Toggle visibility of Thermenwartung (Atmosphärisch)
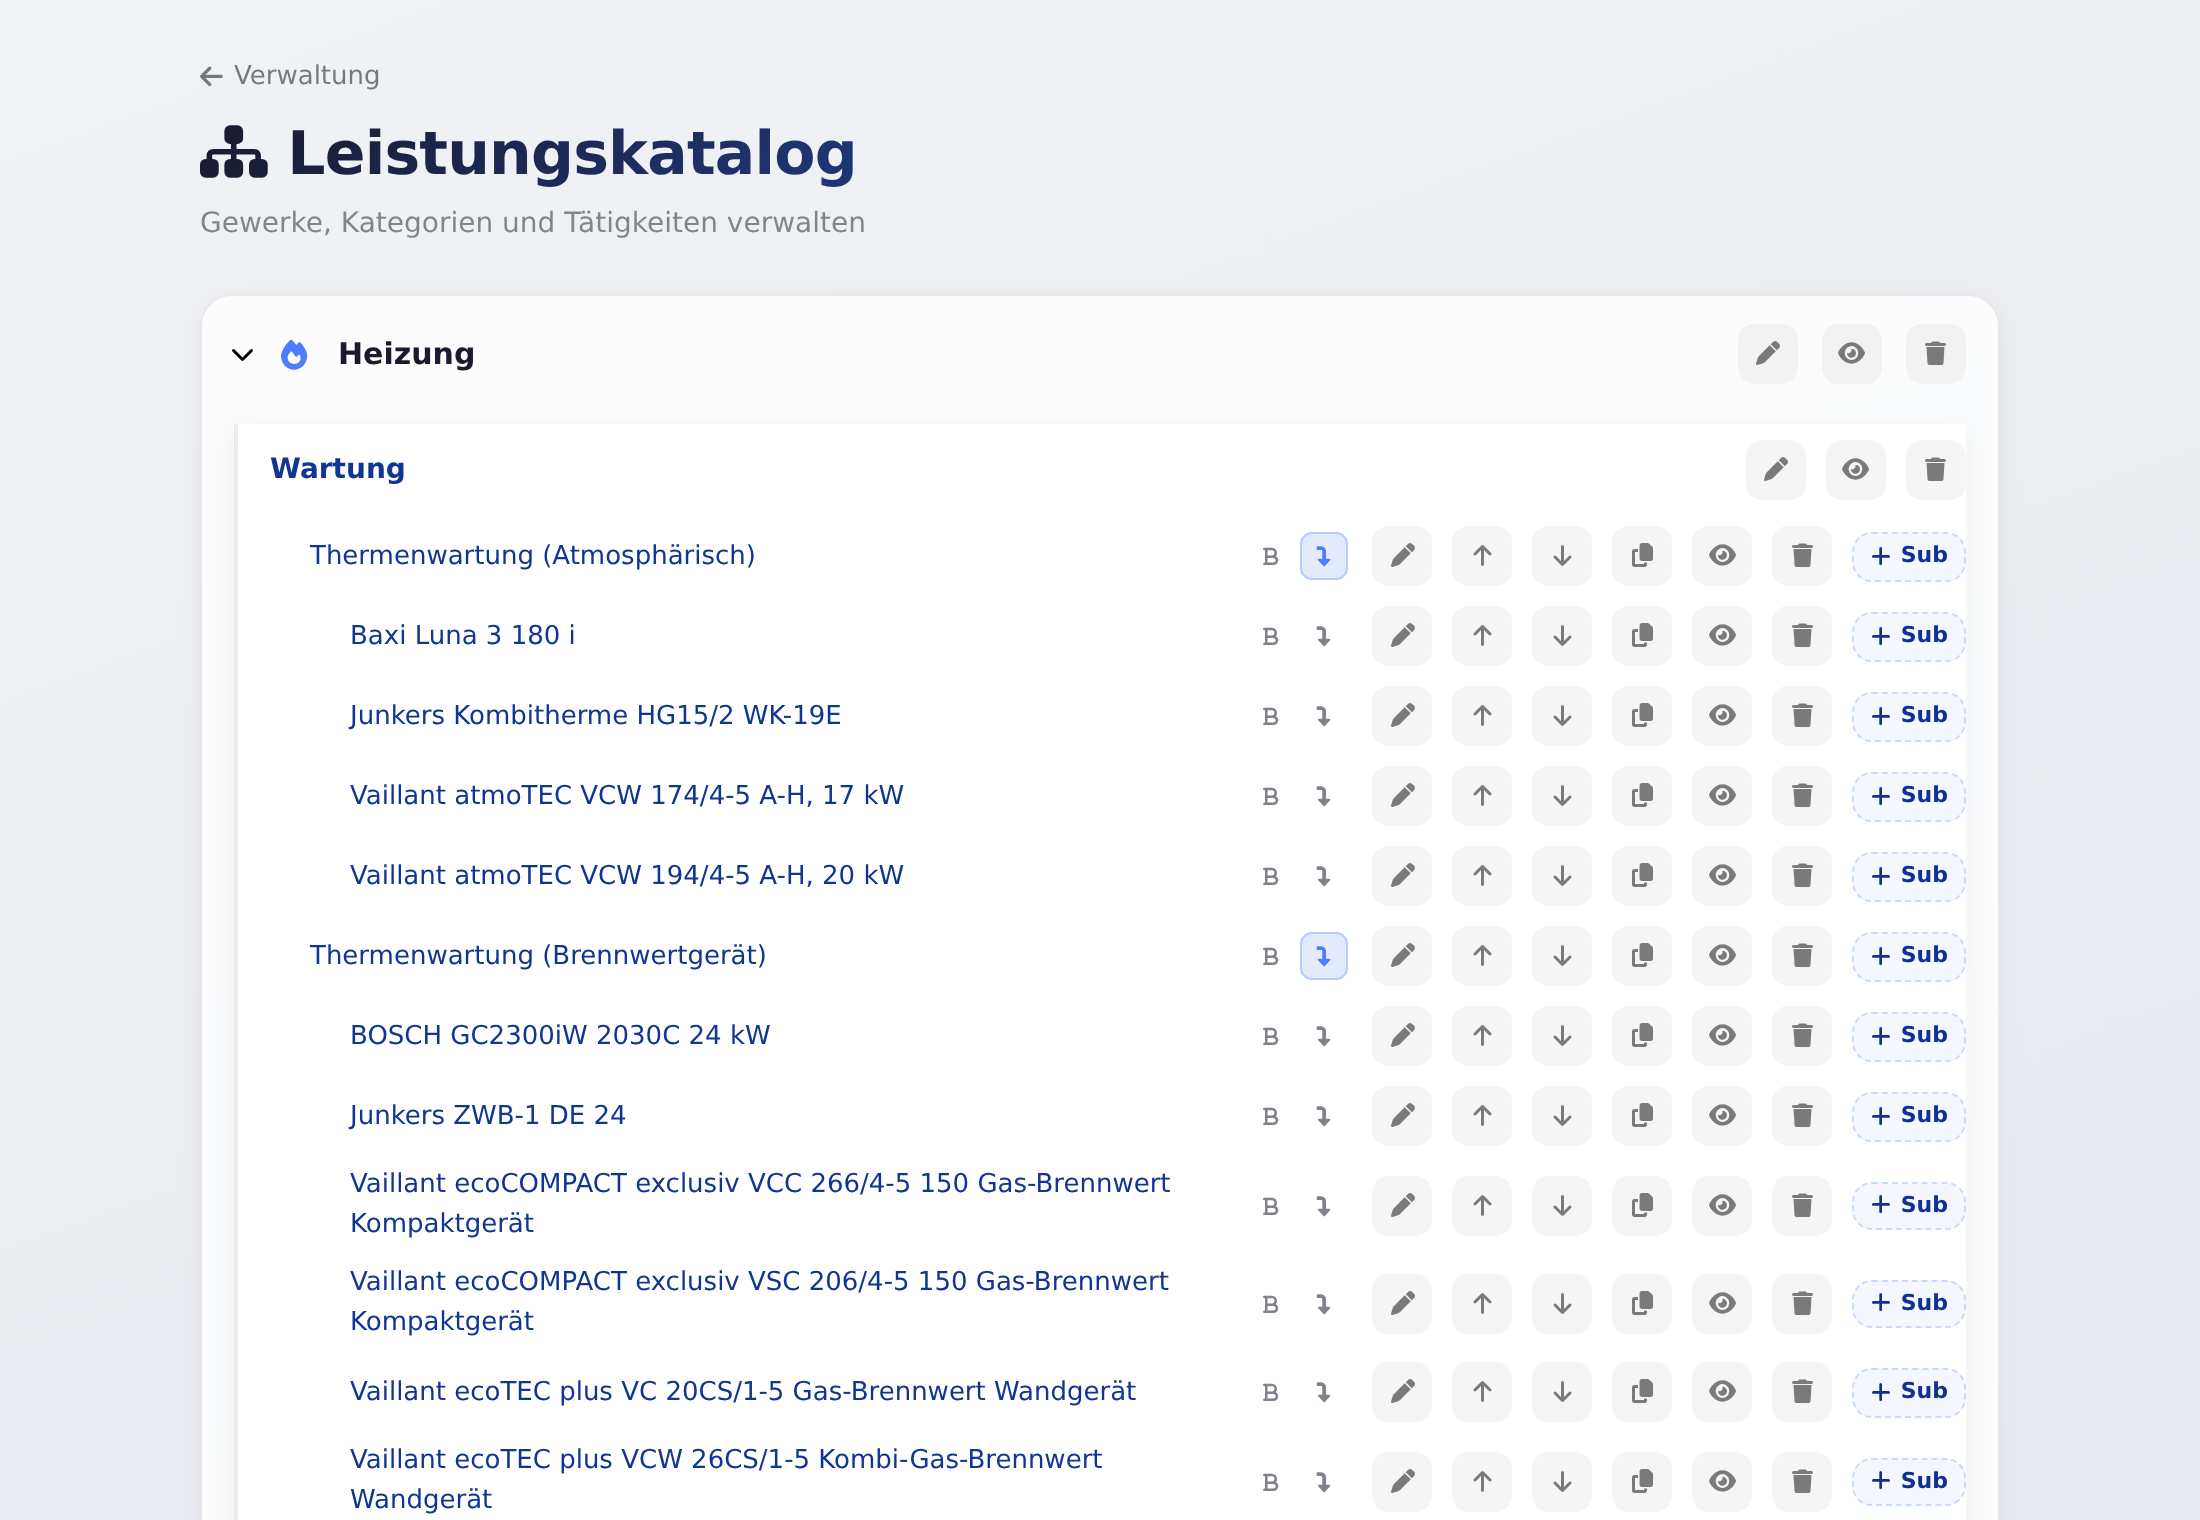Screen dimensions: 2200x1520 (1722, 556)
